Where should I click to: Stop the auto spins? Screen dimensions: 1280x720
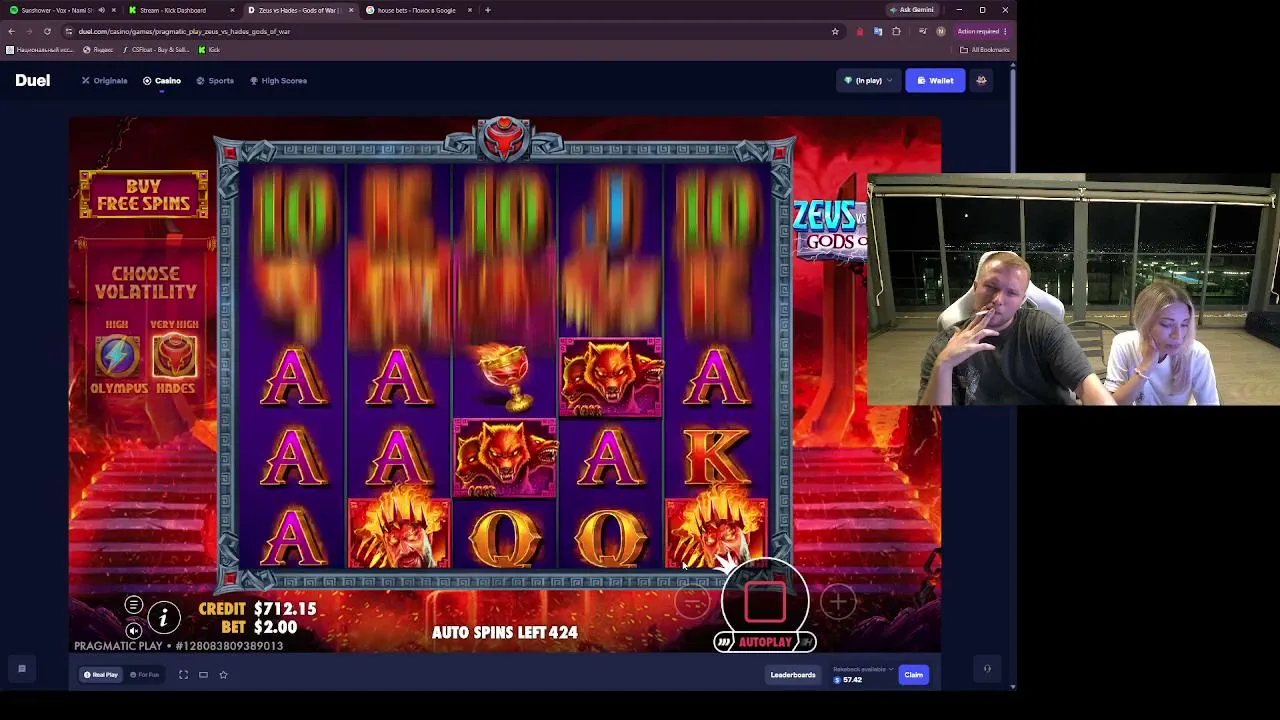pyautogui.click(x=765, y=602)
